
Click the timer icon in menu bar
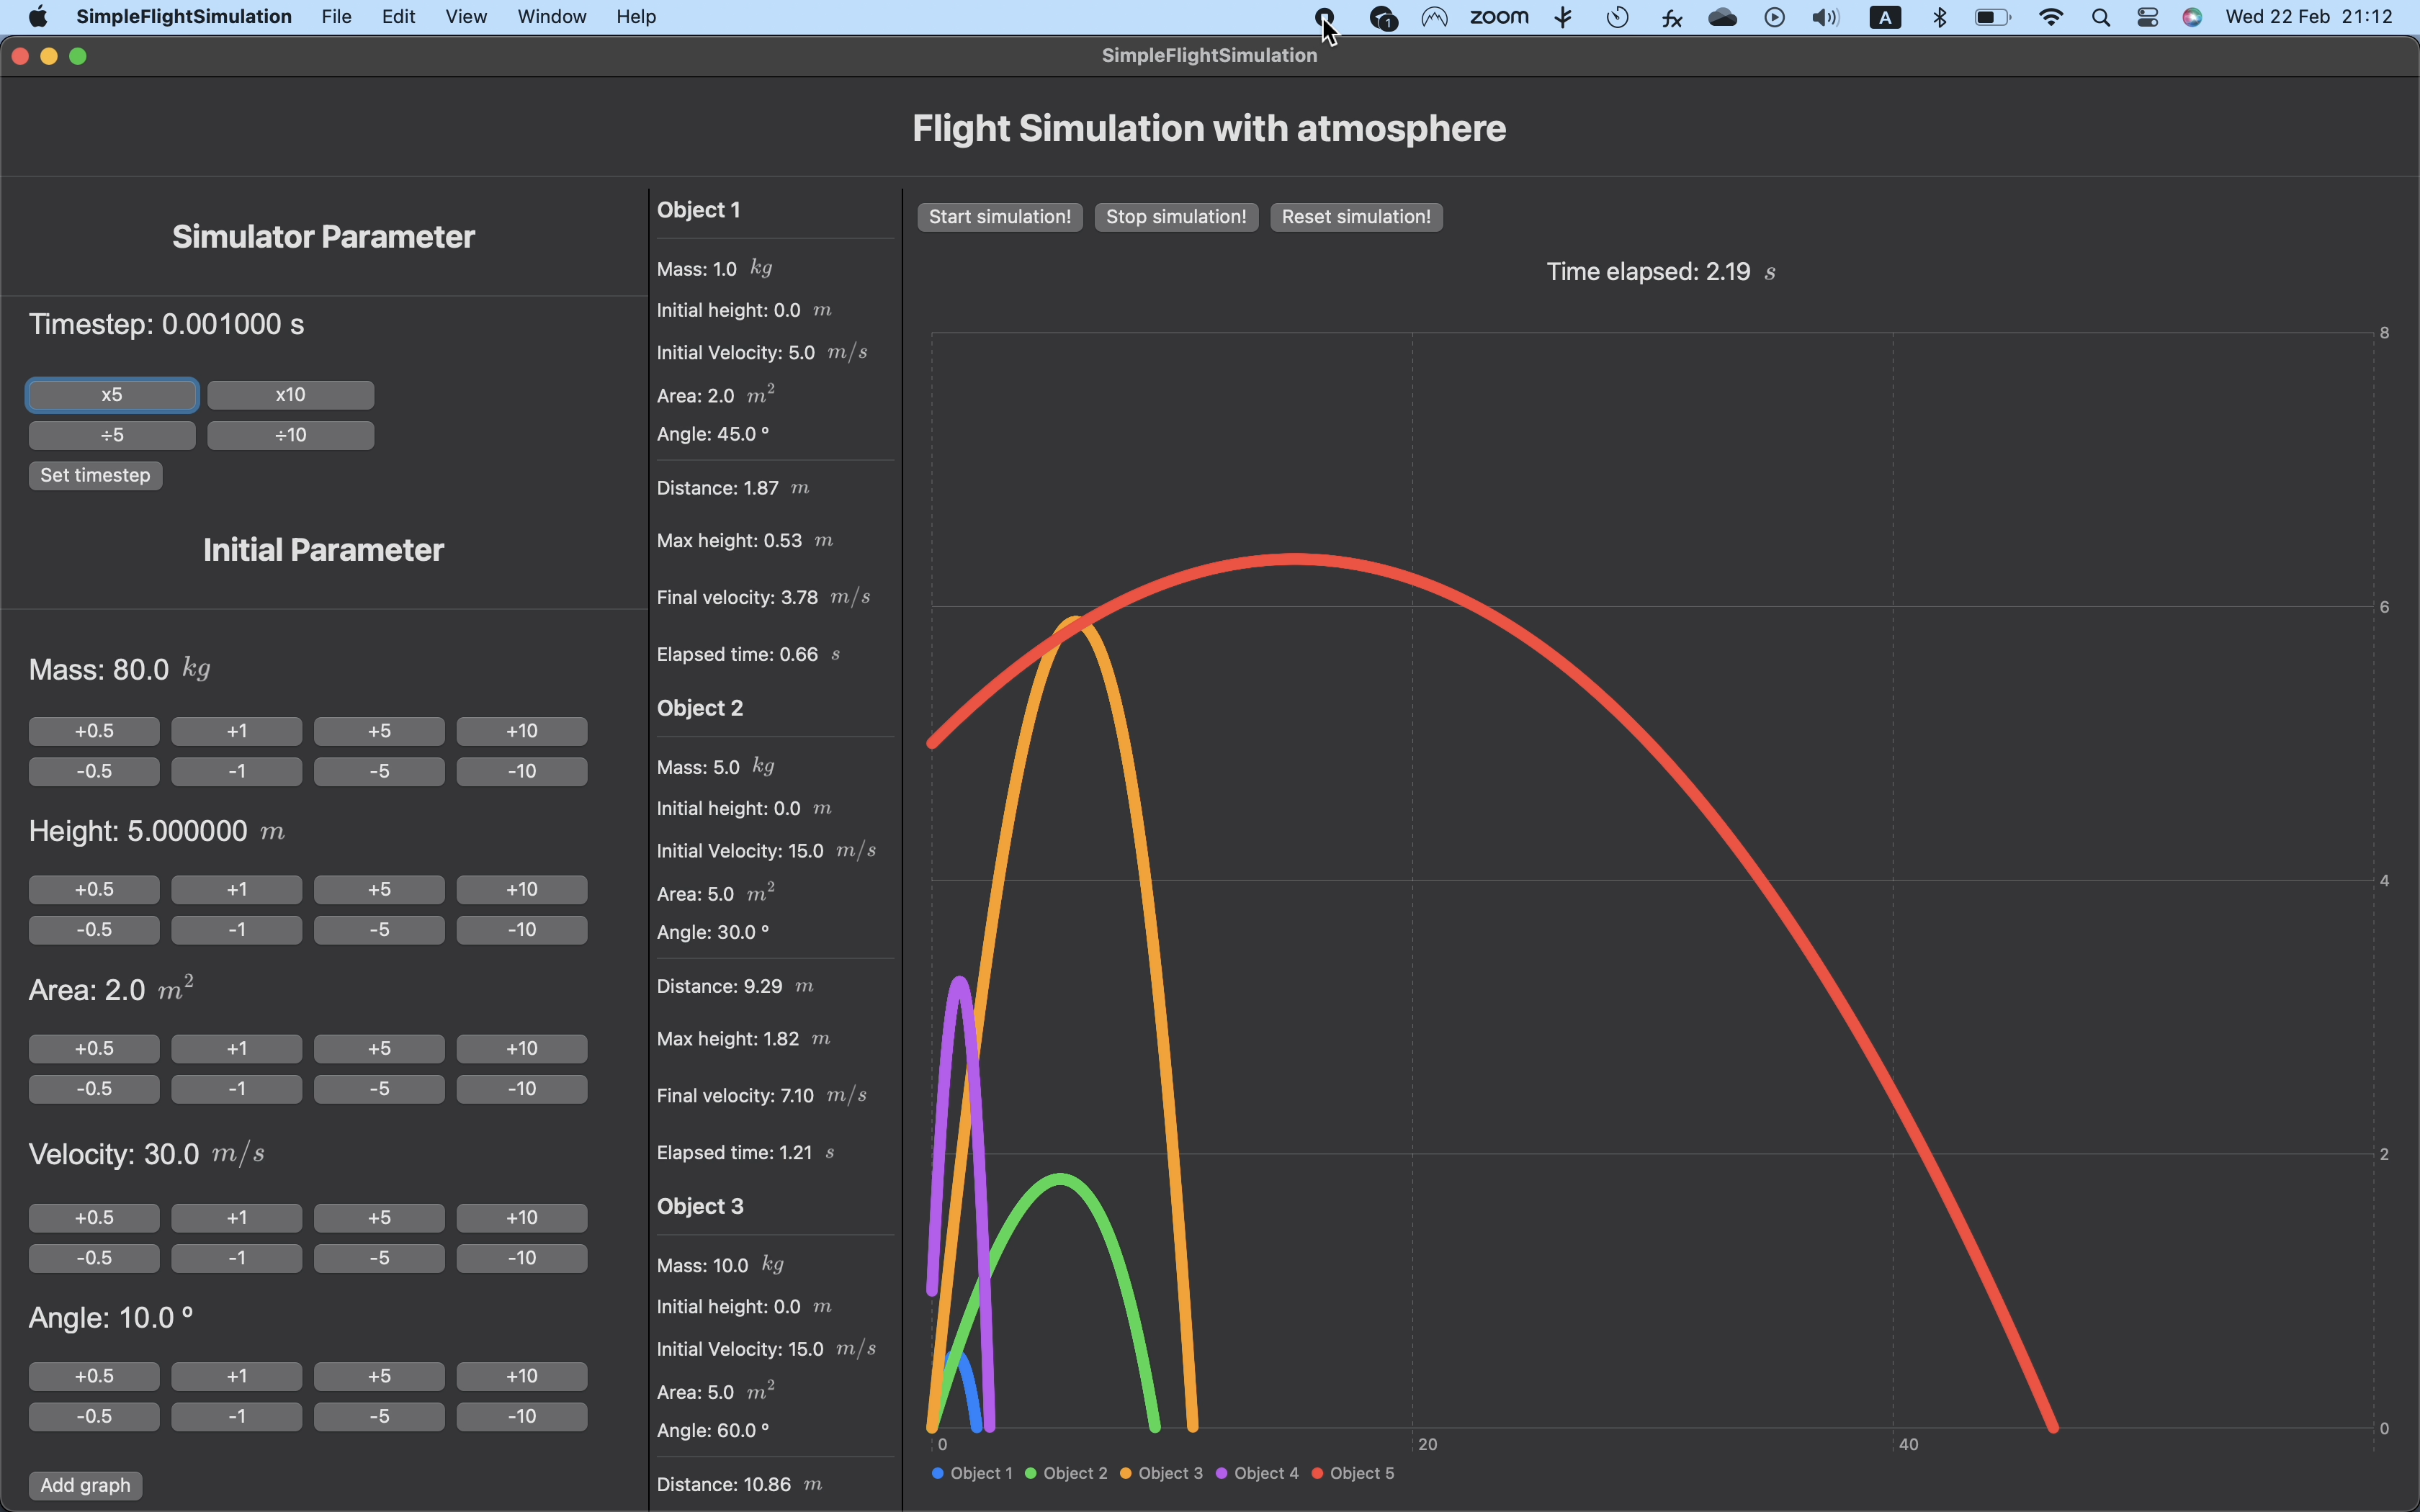click(1617, 17)
